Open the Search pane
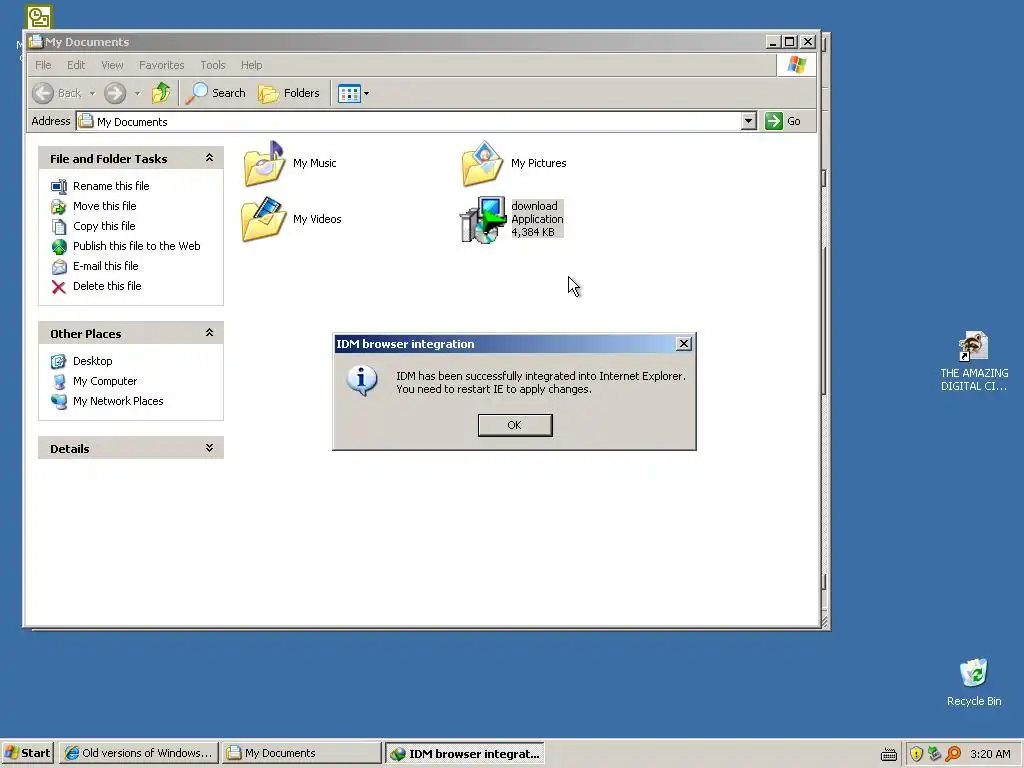 point(216,93)
